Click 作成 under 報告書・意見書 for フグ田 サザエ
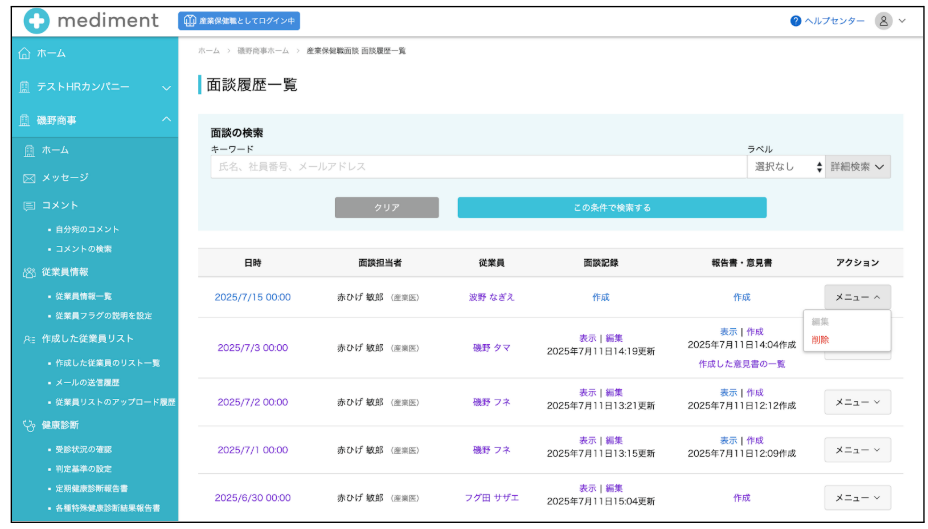Viewport: 928px width, 529px height. pos(742,498)
